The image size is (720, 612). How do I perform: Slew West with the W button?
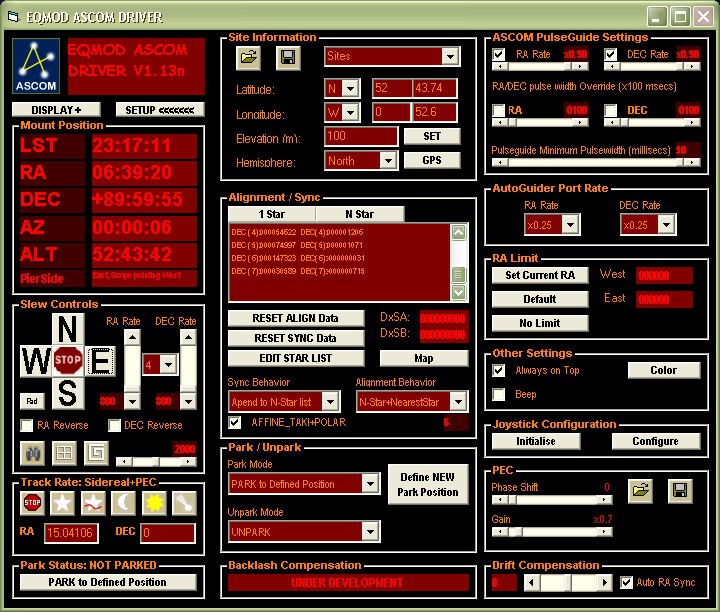[x=36, y=361]
